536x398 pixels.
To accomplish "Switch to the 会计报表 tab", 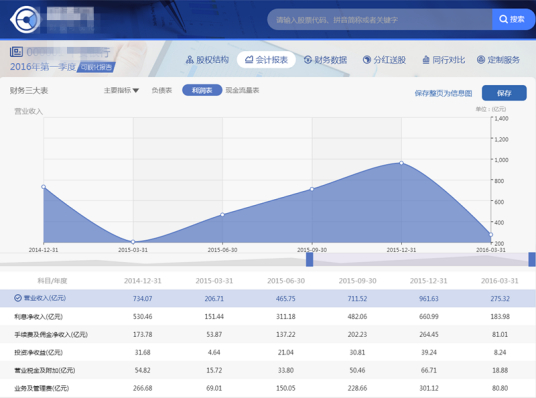I will coord(266,60).
